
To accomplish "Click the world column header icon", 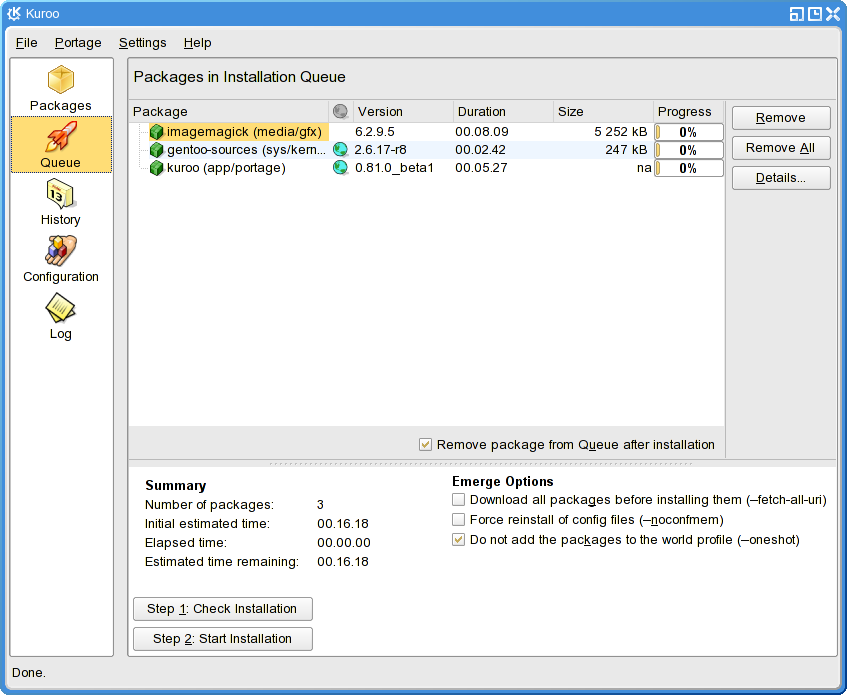I will (340, 111).
